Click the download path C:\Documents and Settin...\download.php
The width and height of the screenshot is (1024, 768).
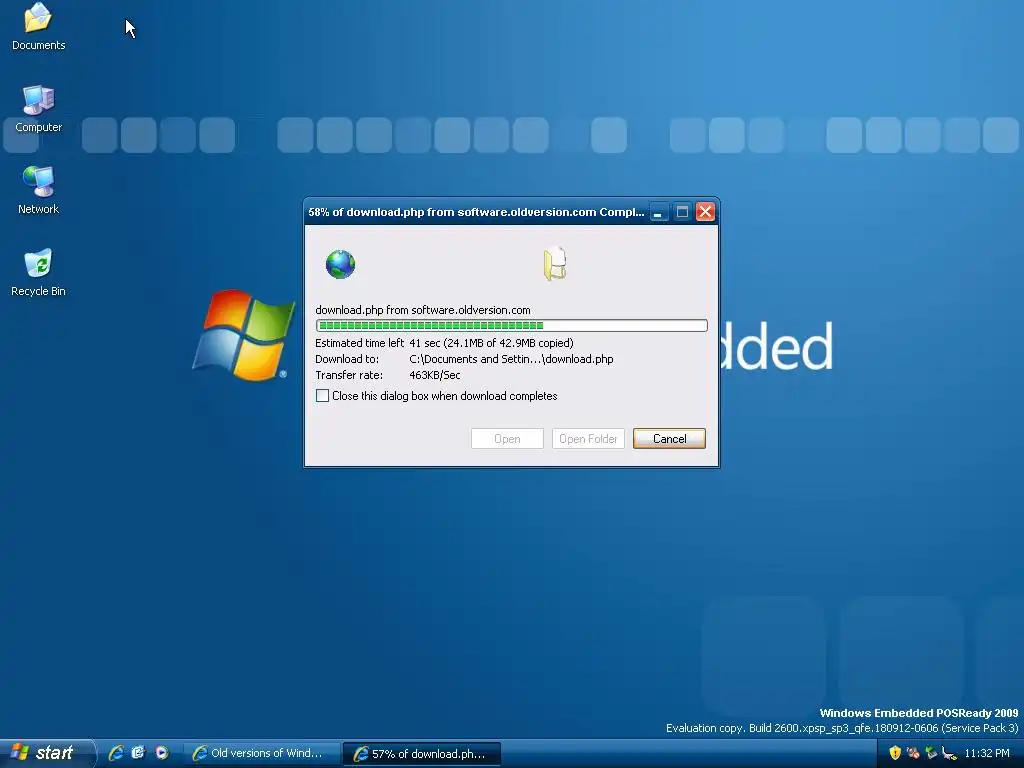pyautogui.click(x=511, y=359)
